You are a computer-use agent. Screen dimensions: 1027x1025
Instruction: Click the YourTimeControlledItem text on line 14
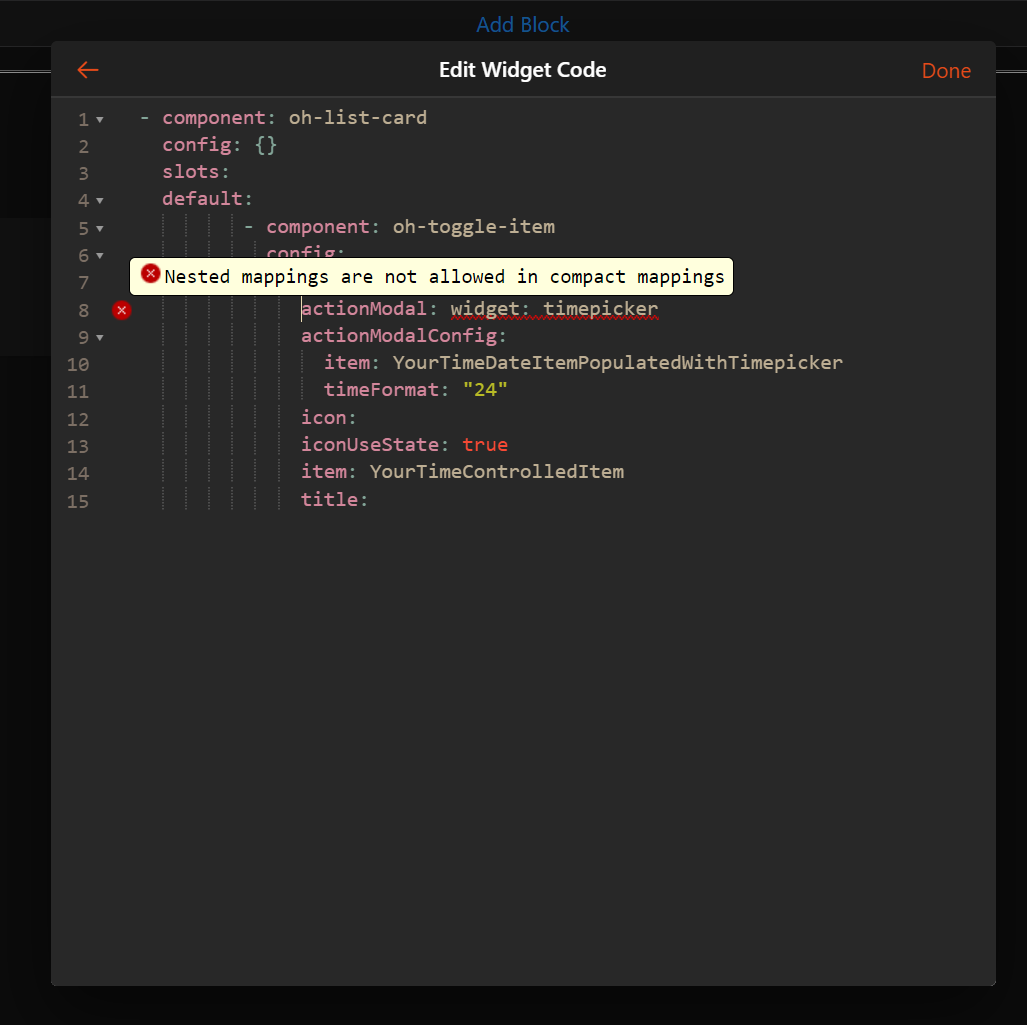496,471
